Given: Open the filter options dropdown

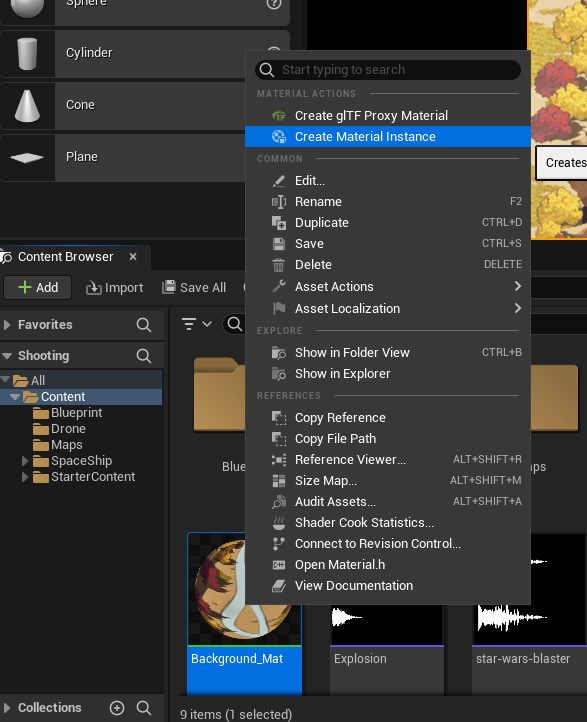Looking at the screenshot, I should pos(197,324).
